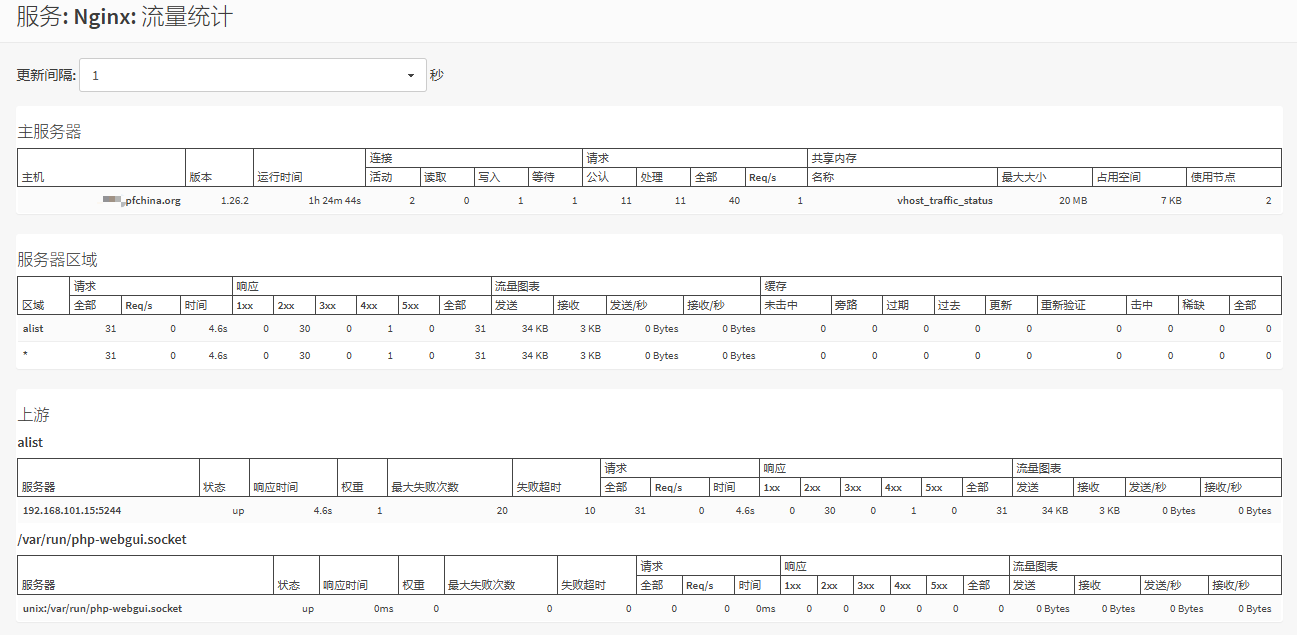Screen dimensions: 1297x635
Task: Select the Nginx version 1.26.2 value
Action: click(x=234, y=201)
